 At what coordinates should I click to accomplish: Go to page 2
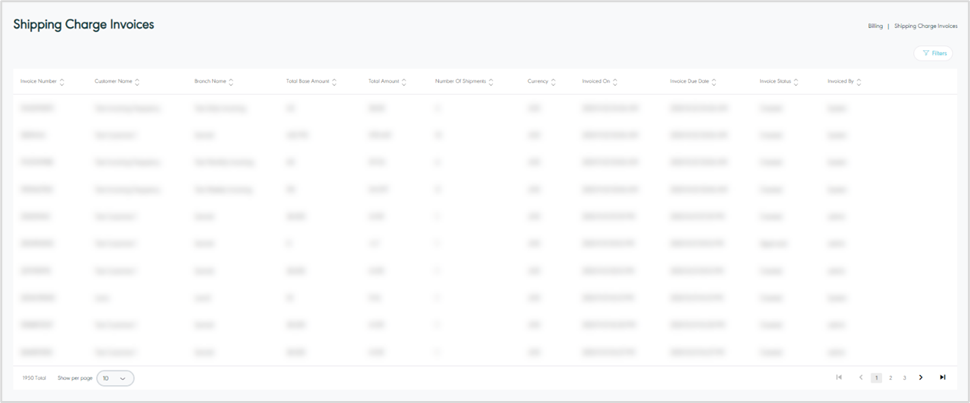(890, 378)
